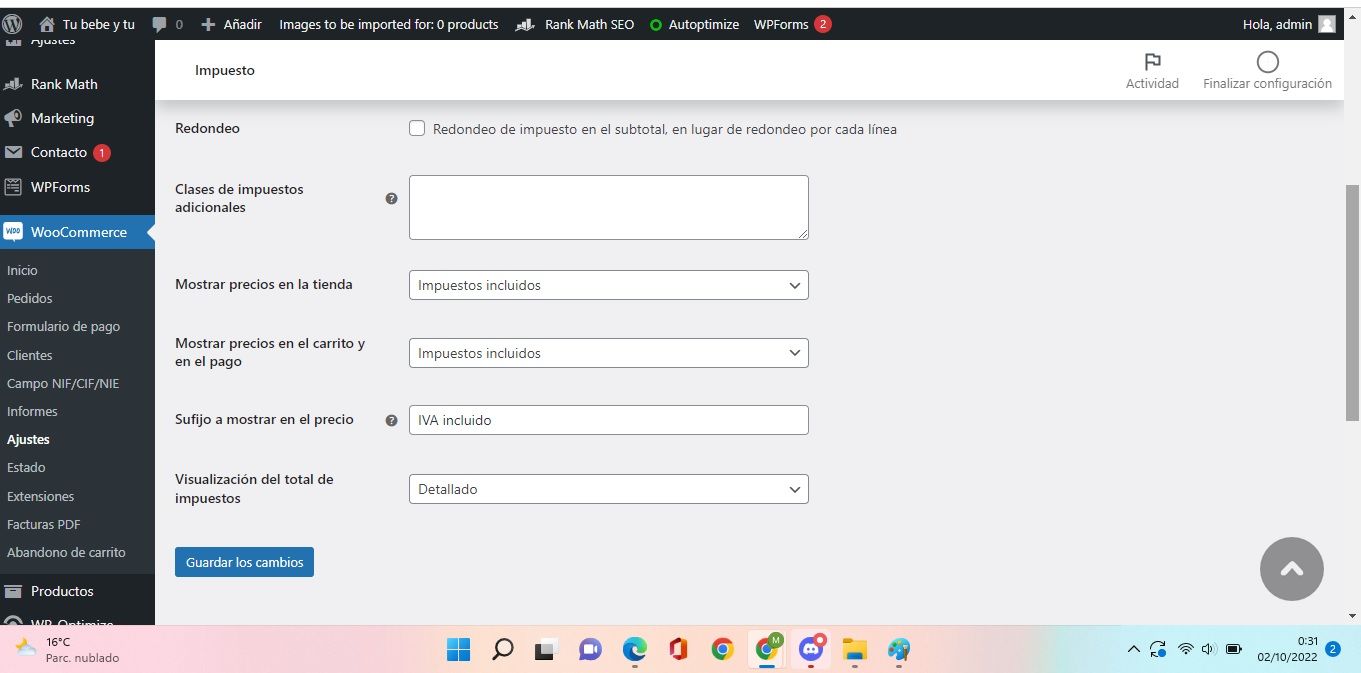Screen dimensions: 1361x673
Task: Open the weather widget showing 16°C
Action: (68, 650)
